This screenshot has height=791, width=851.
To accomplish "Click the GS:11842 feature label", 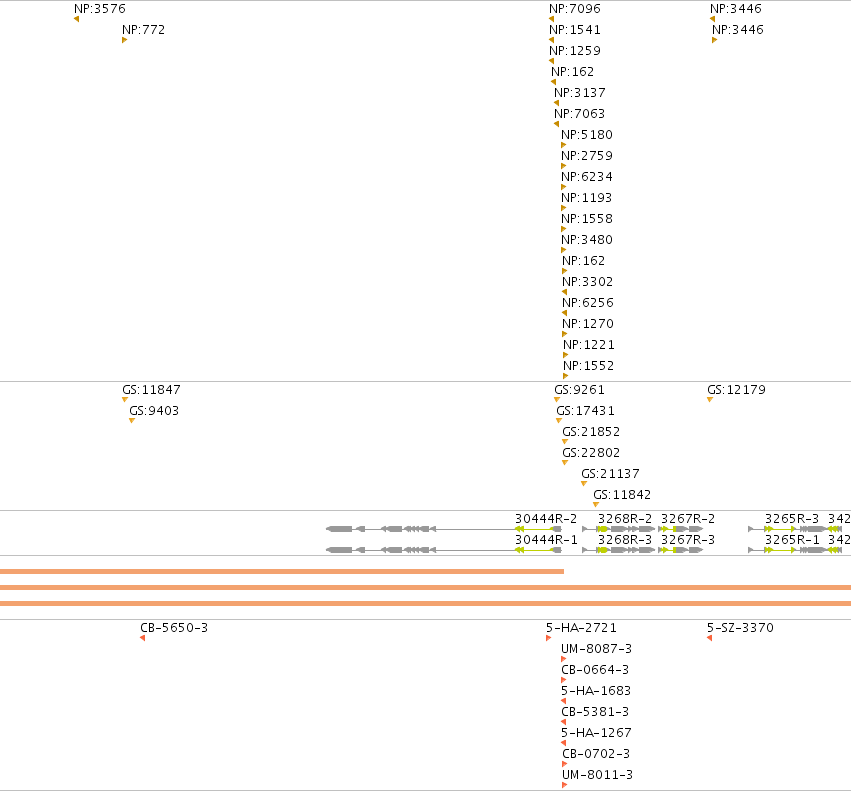I will pyautogui.click(x=622, y=495).
